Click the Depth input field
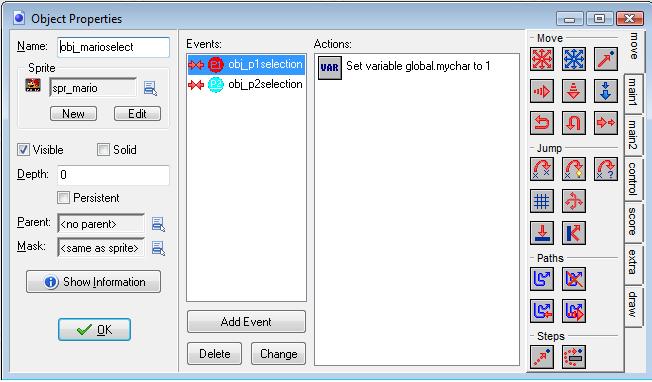652x382 pixels. click(114, 175)
